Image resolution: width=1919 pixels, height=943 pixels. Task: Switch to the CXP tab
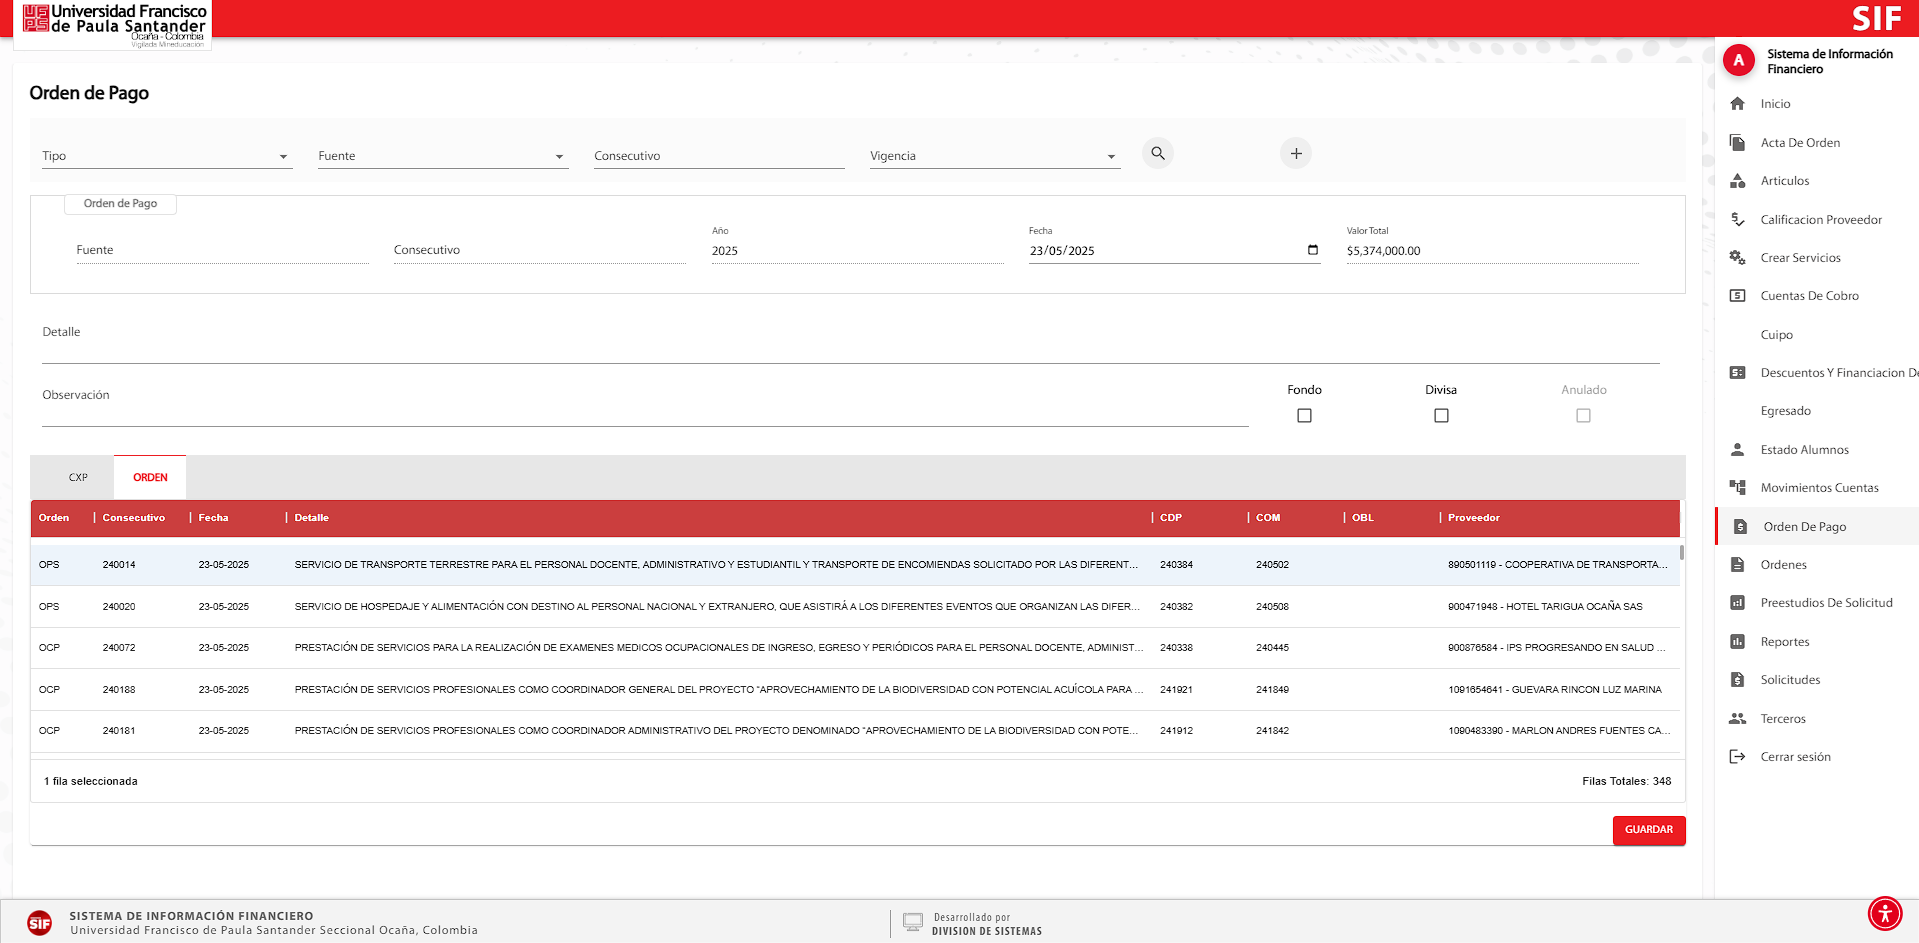tap(78, 478)
